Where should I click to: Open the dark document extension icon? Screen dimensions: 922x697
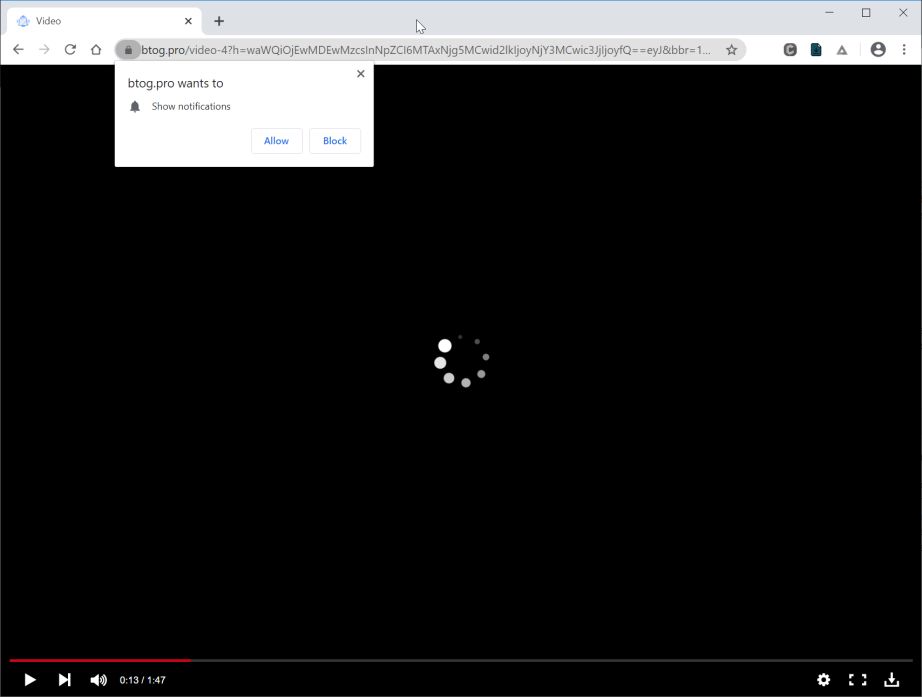816,50
